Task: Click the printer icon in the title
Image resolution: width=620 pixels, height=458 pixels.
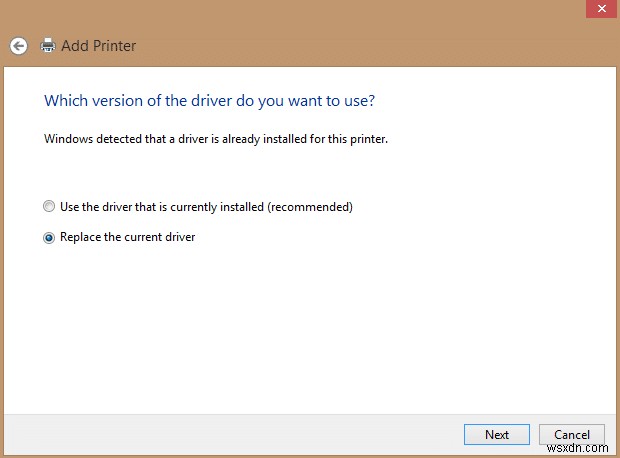Action: pyautogui.click(x=47, y=45)
